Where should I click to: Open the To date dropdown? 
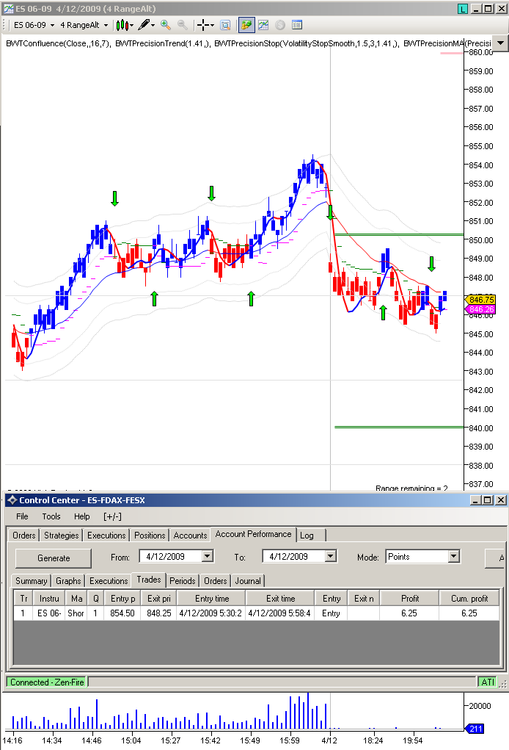click(x=331, y=556)
